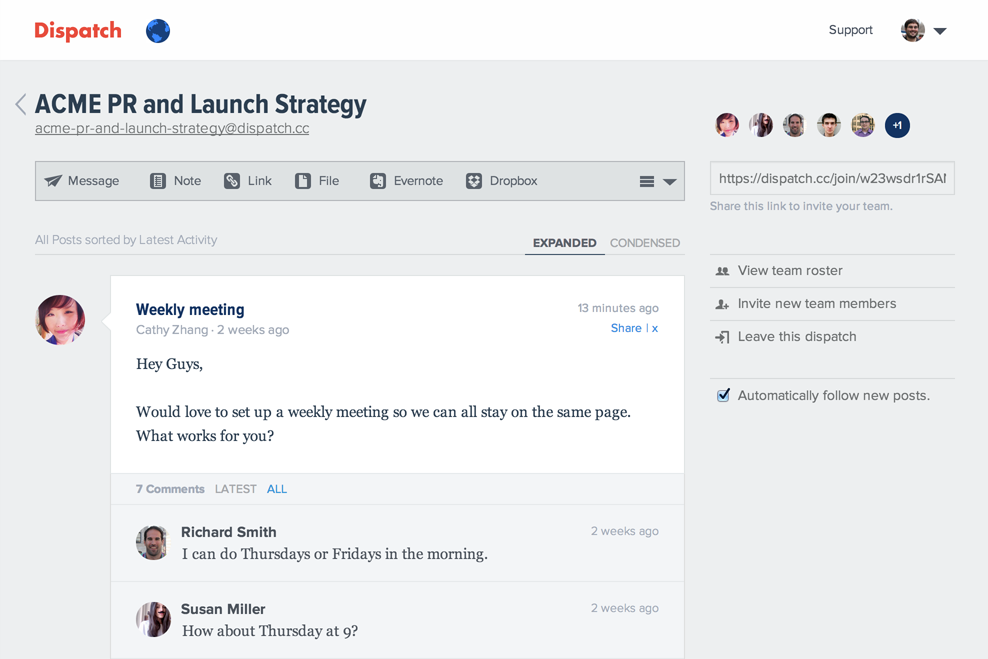Disable automatically follow new posts
This screenshot has width=988, height=659.
pos(722,395)
